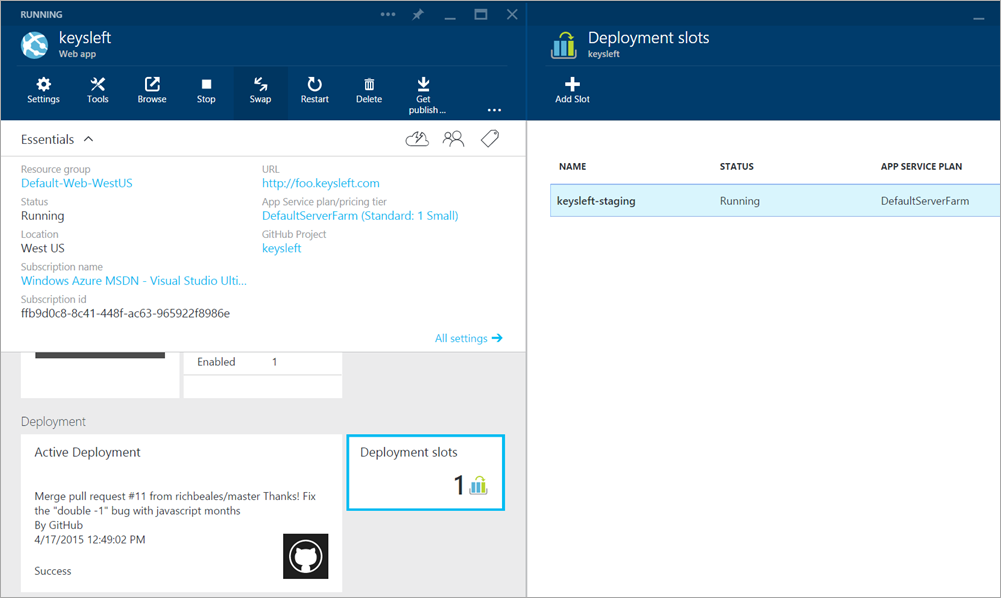Open the keysleft GitHub project link
1001x598 pixels.
coord(282,248)
